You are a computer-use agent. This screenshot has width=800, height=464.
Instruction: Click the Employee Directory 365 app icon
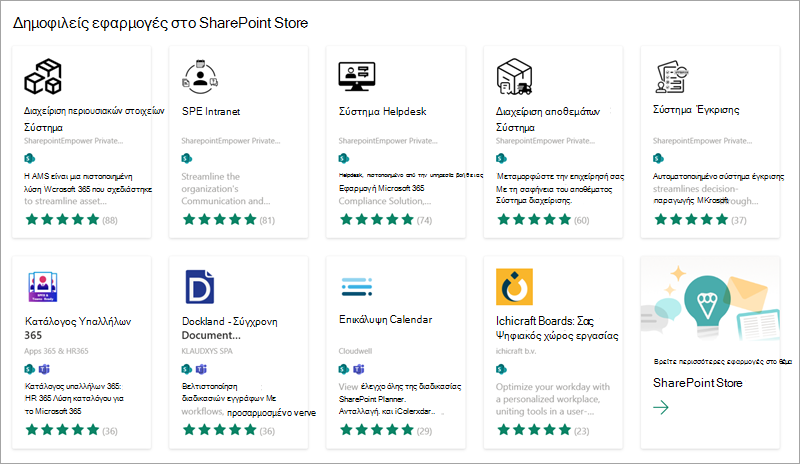(43, 287)
